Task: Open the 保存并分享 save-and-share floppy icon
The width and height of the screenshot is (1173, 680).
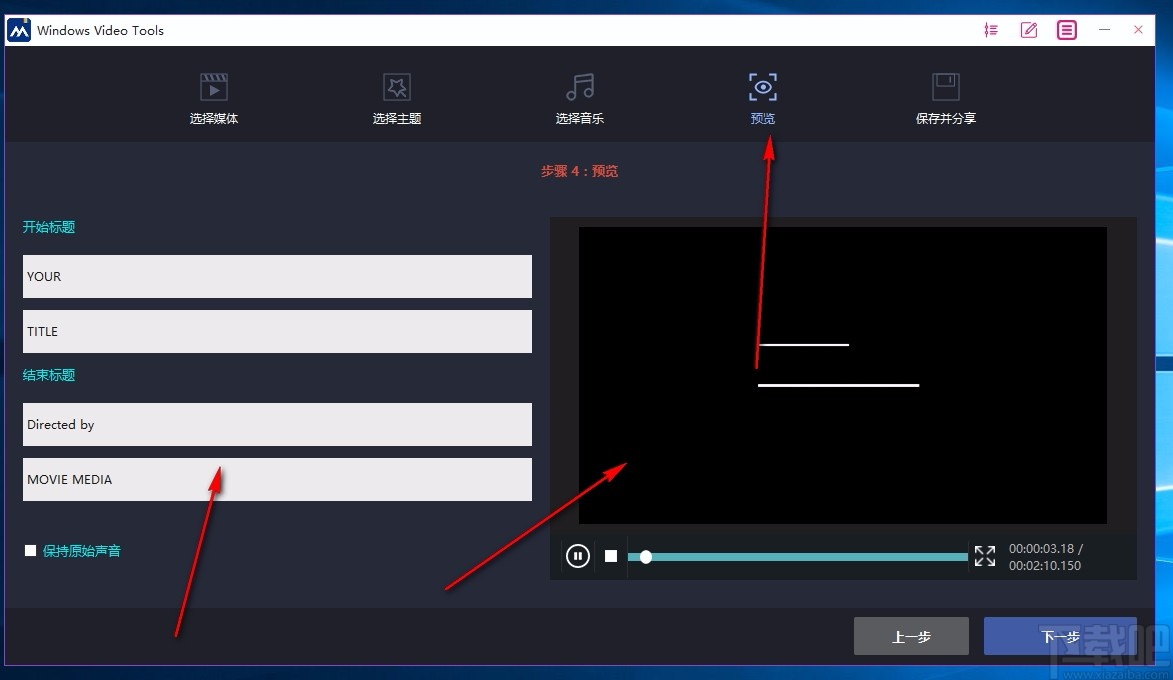Action: point(945,87)
